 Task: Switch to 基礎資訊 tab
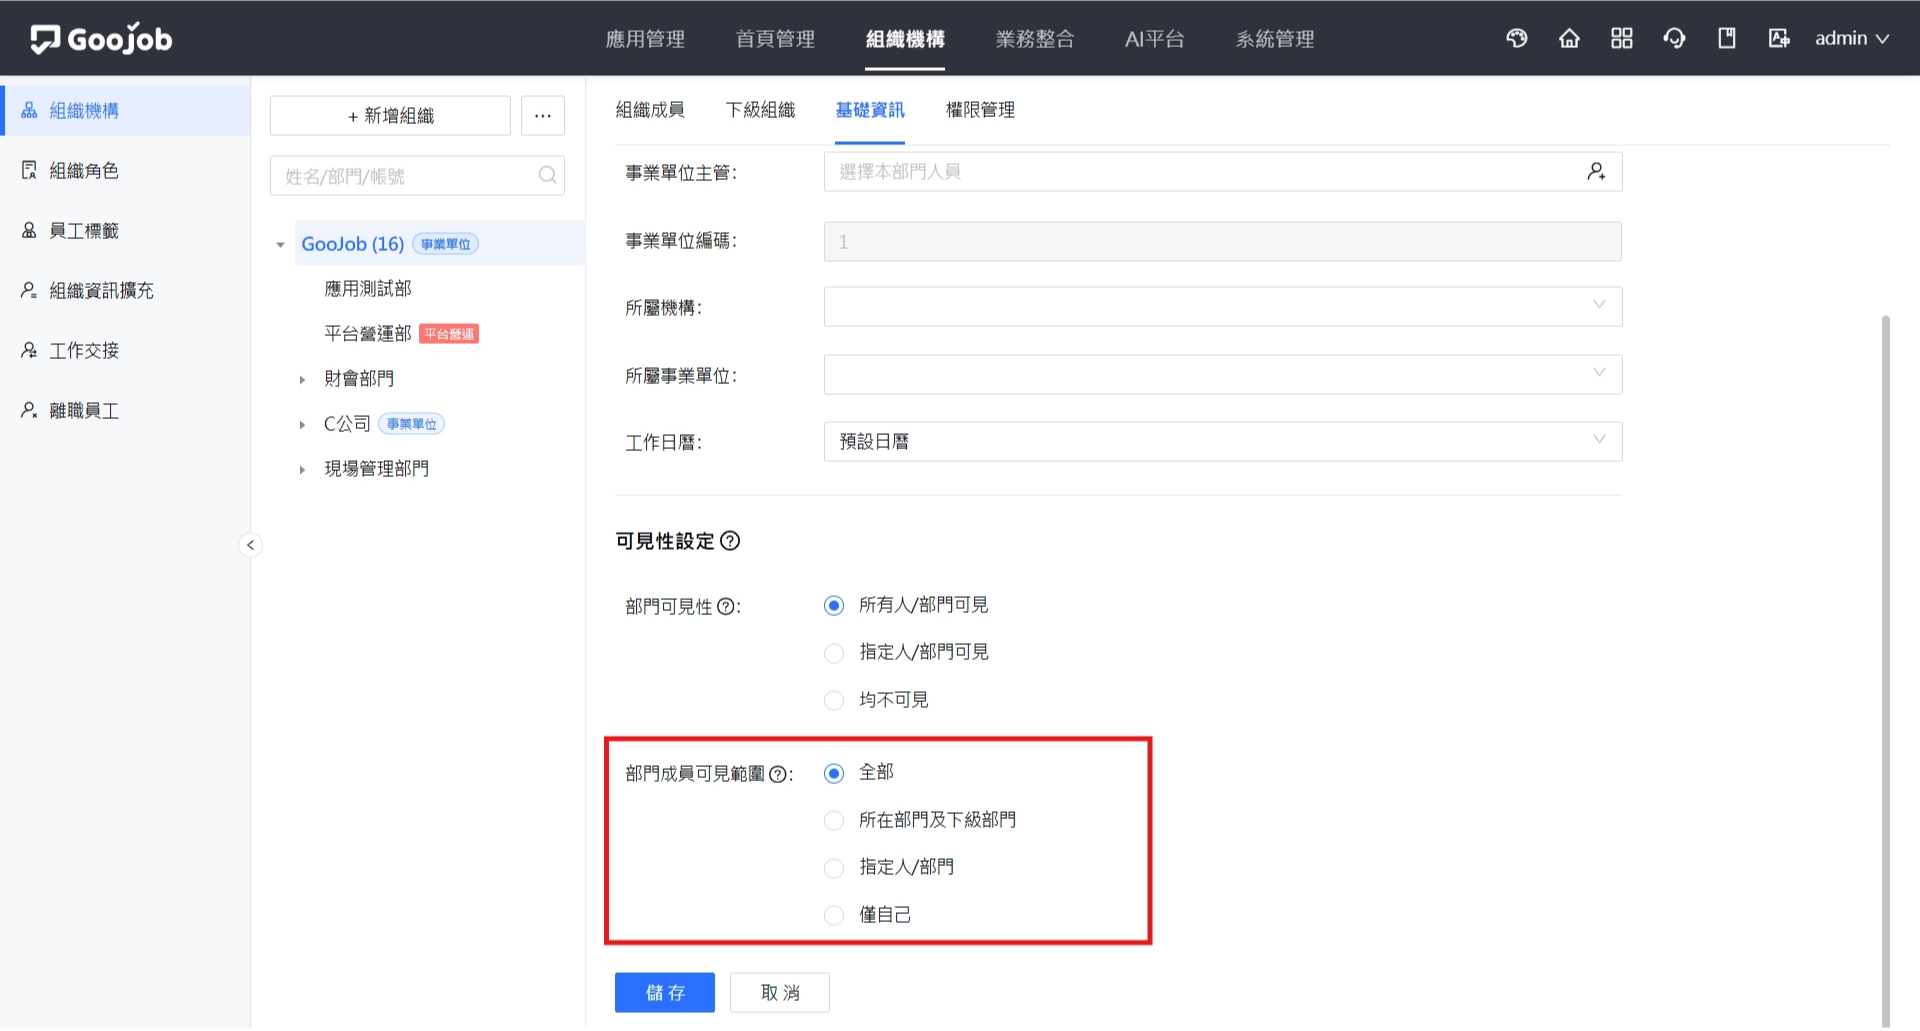coord(870,110)
